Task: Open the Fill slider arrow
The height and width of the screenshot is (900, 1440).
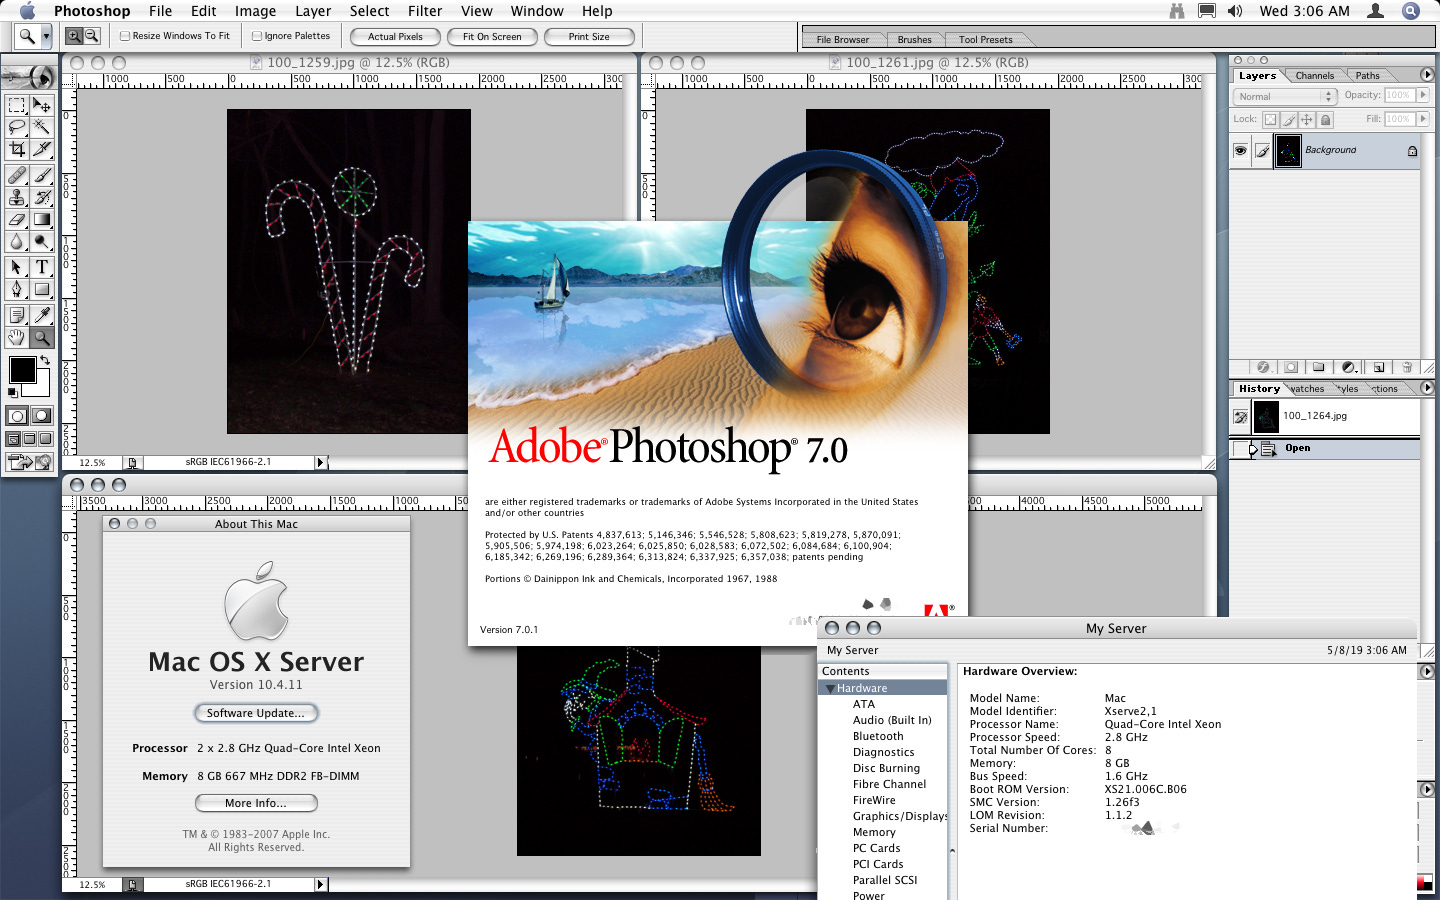Action: coord(1423,119)
